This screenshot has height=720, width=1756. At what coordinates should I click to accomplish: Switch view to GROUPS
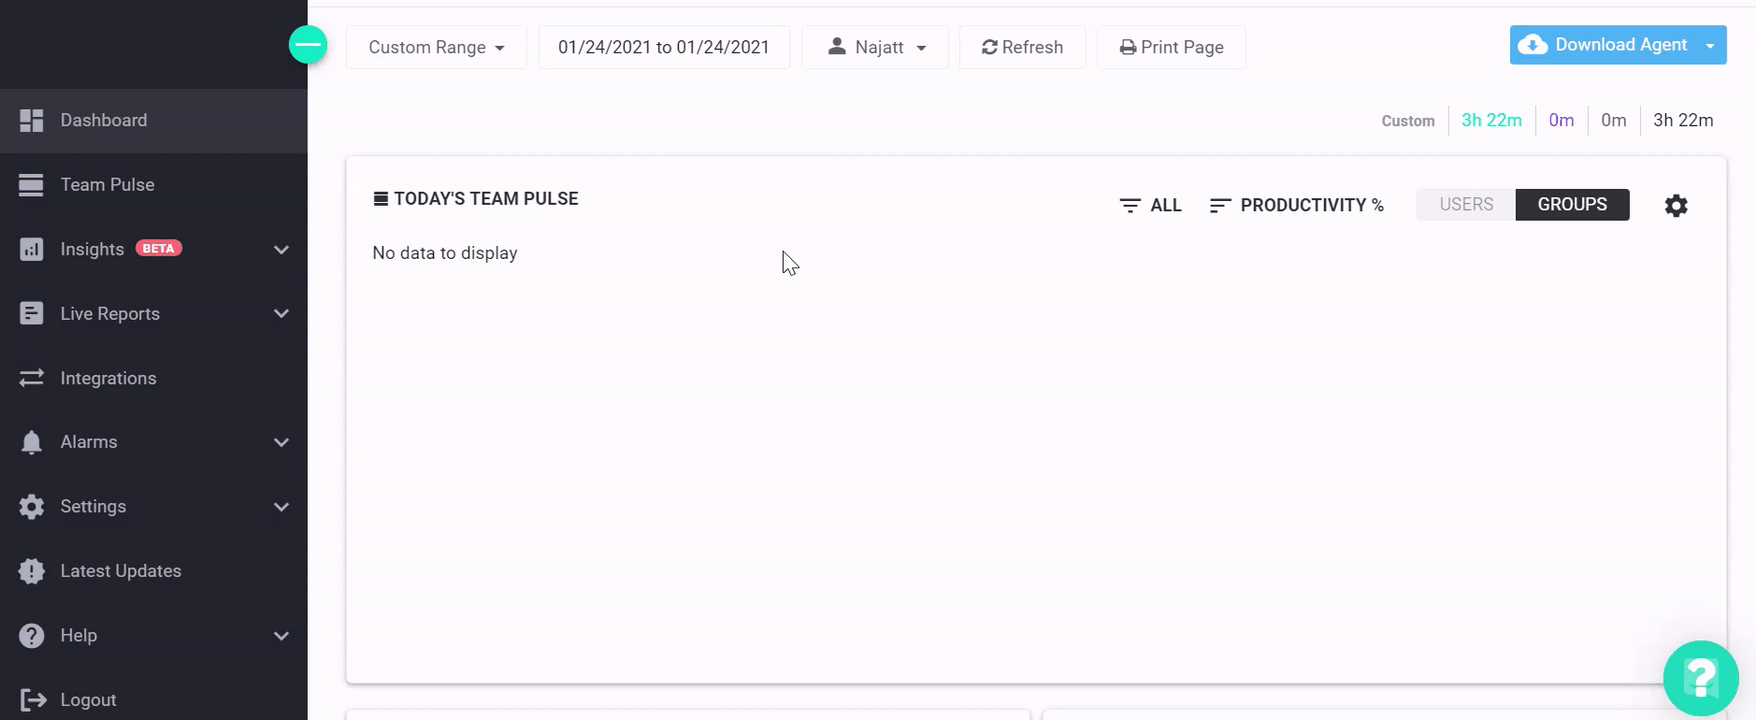(x=1572, y=204)
